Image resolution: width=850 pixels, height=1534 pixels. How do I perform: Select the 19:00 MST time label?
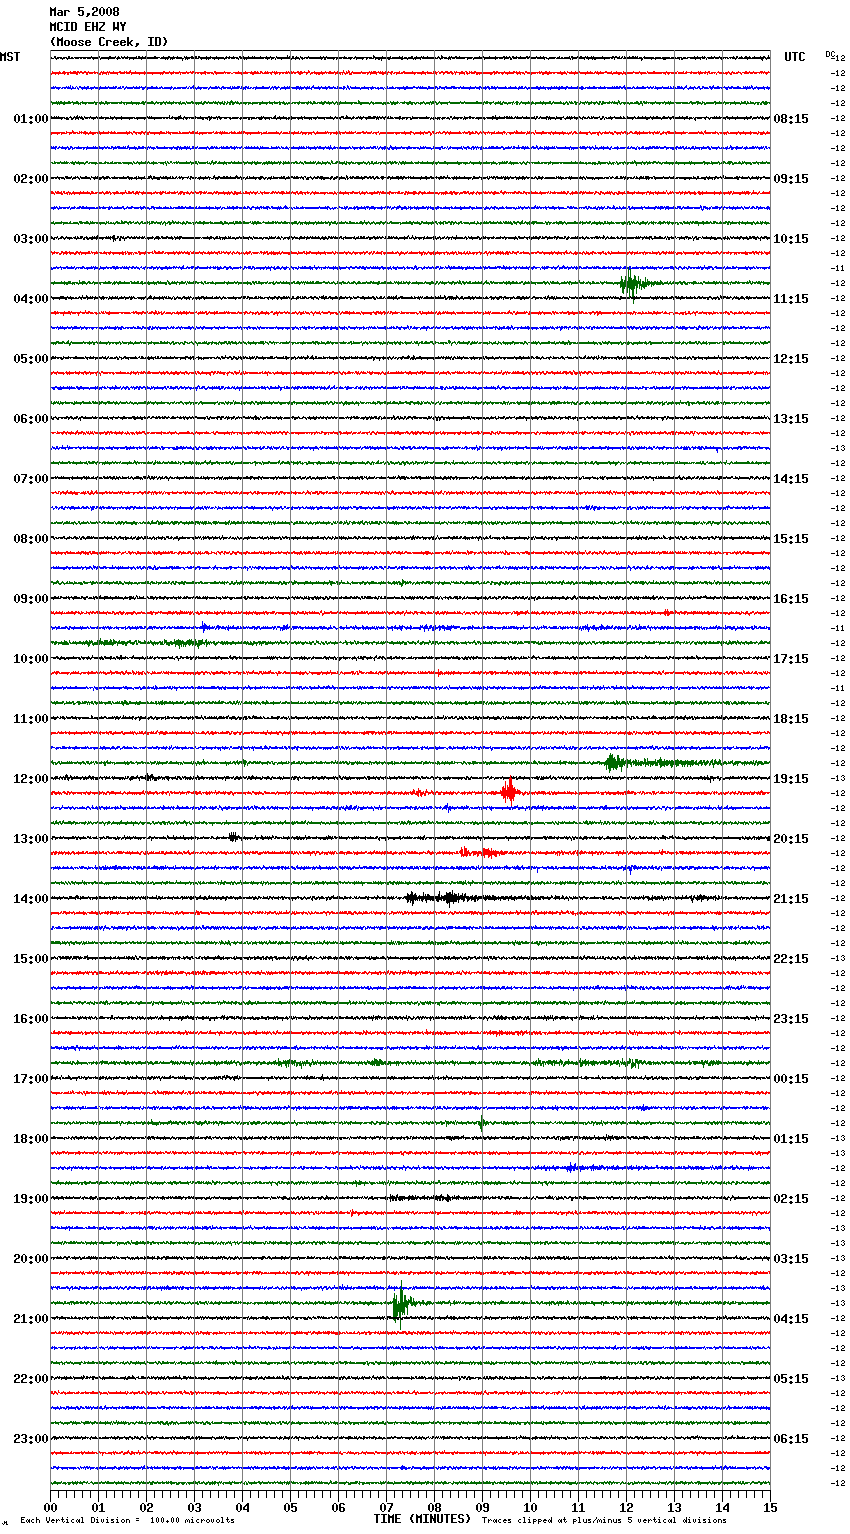point(31,1199)
